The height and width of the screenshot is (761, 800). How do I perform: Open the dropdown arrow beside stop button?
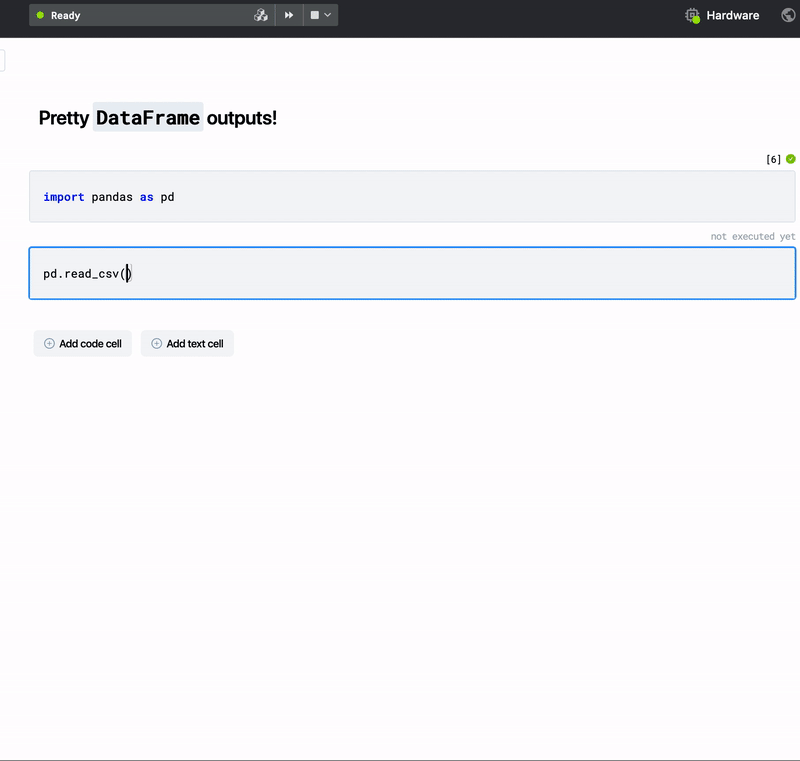coord(328,15)
